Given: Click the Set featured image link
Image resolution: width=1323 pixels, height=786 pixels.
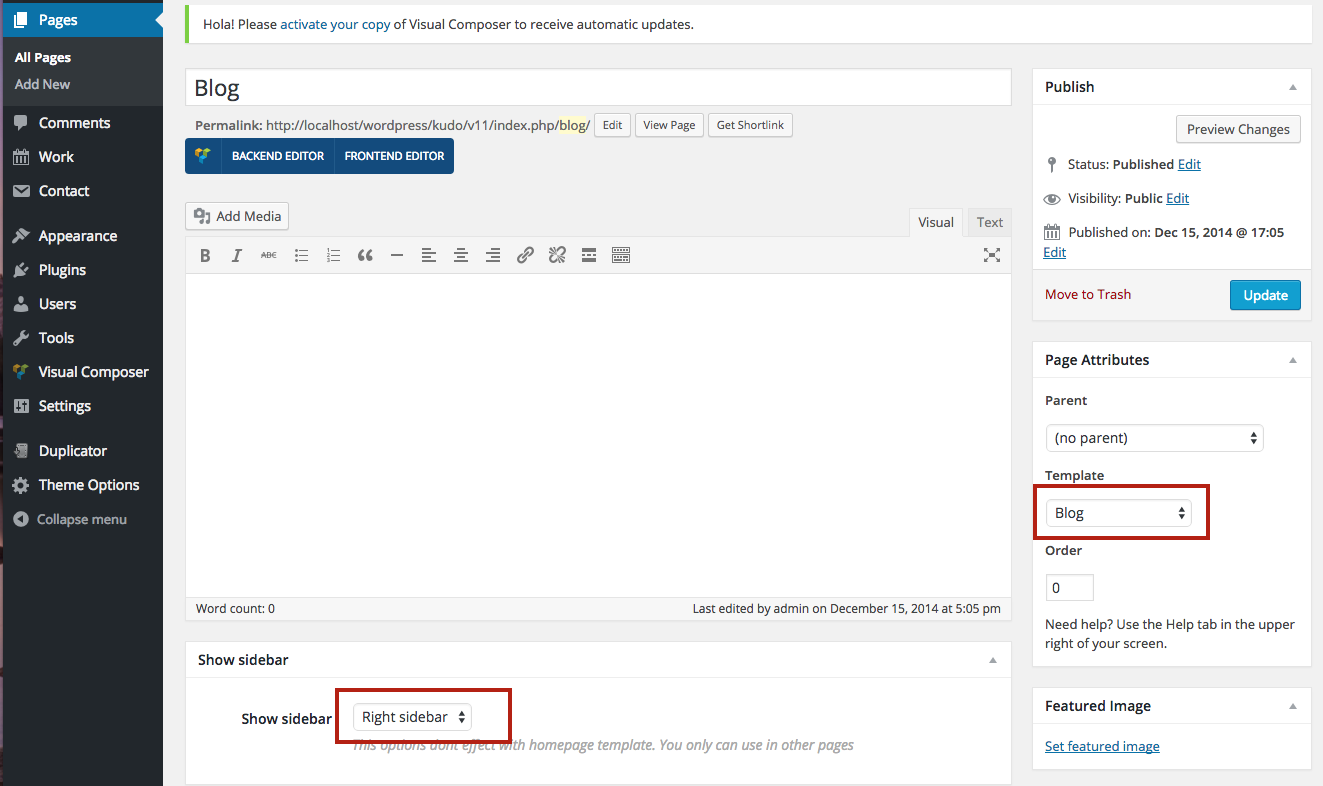Looking at the screenshot, I should point(1102,746).
